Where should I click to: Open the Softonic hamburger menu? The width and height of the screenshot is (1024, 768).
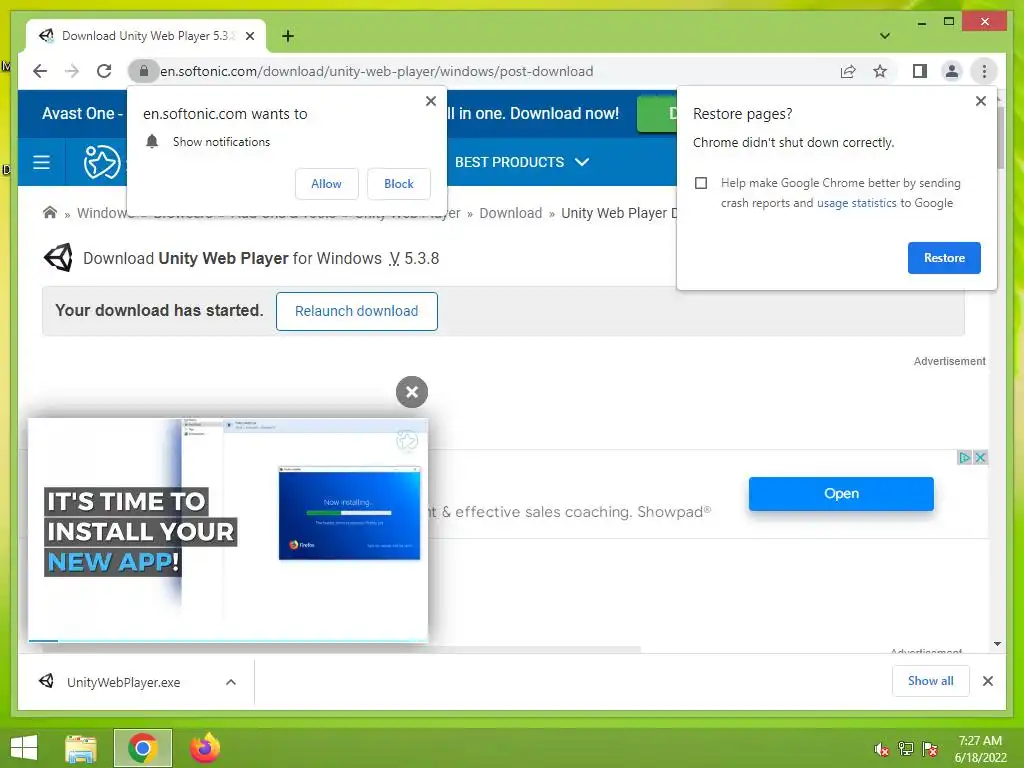41,162
